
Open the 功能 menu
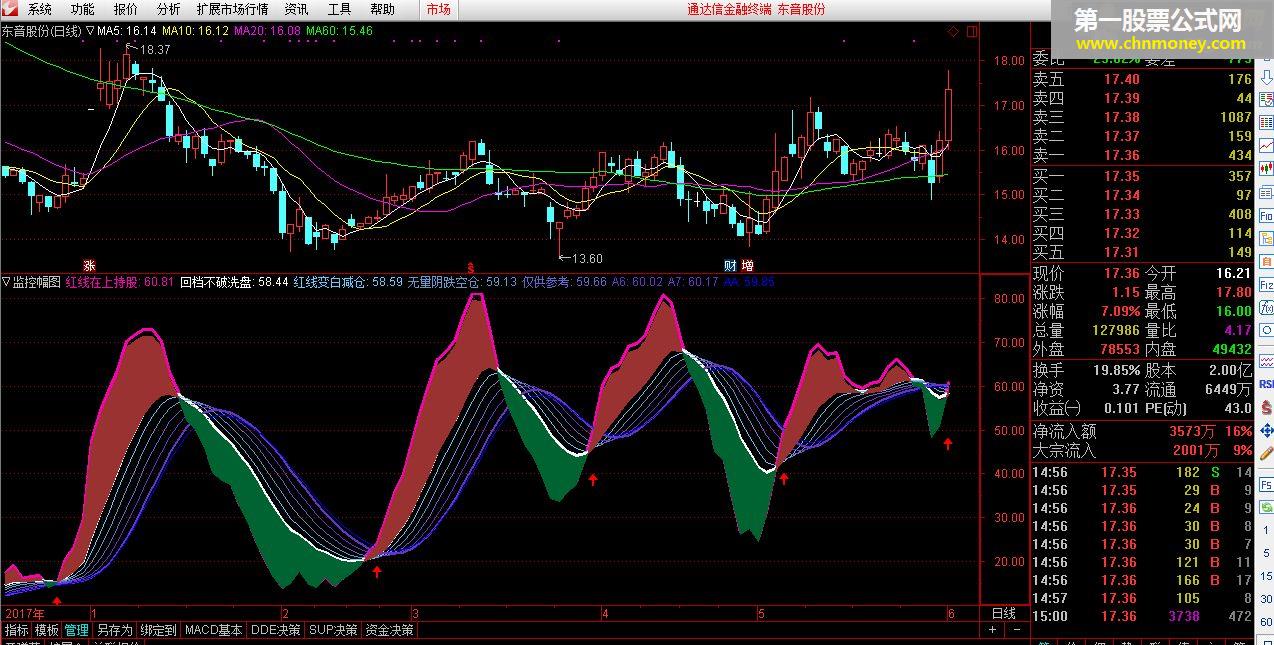coord(82,9)
